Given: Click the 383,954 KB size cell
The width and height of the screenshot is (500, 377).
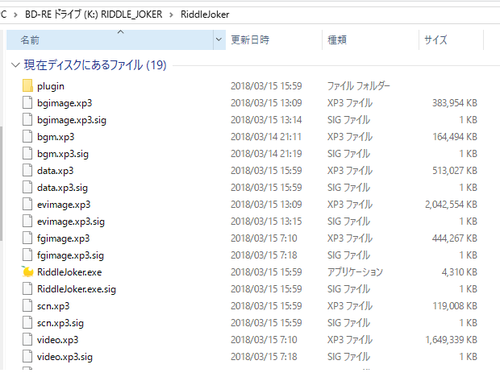Looking at the screenshot, I should [455, 103].
